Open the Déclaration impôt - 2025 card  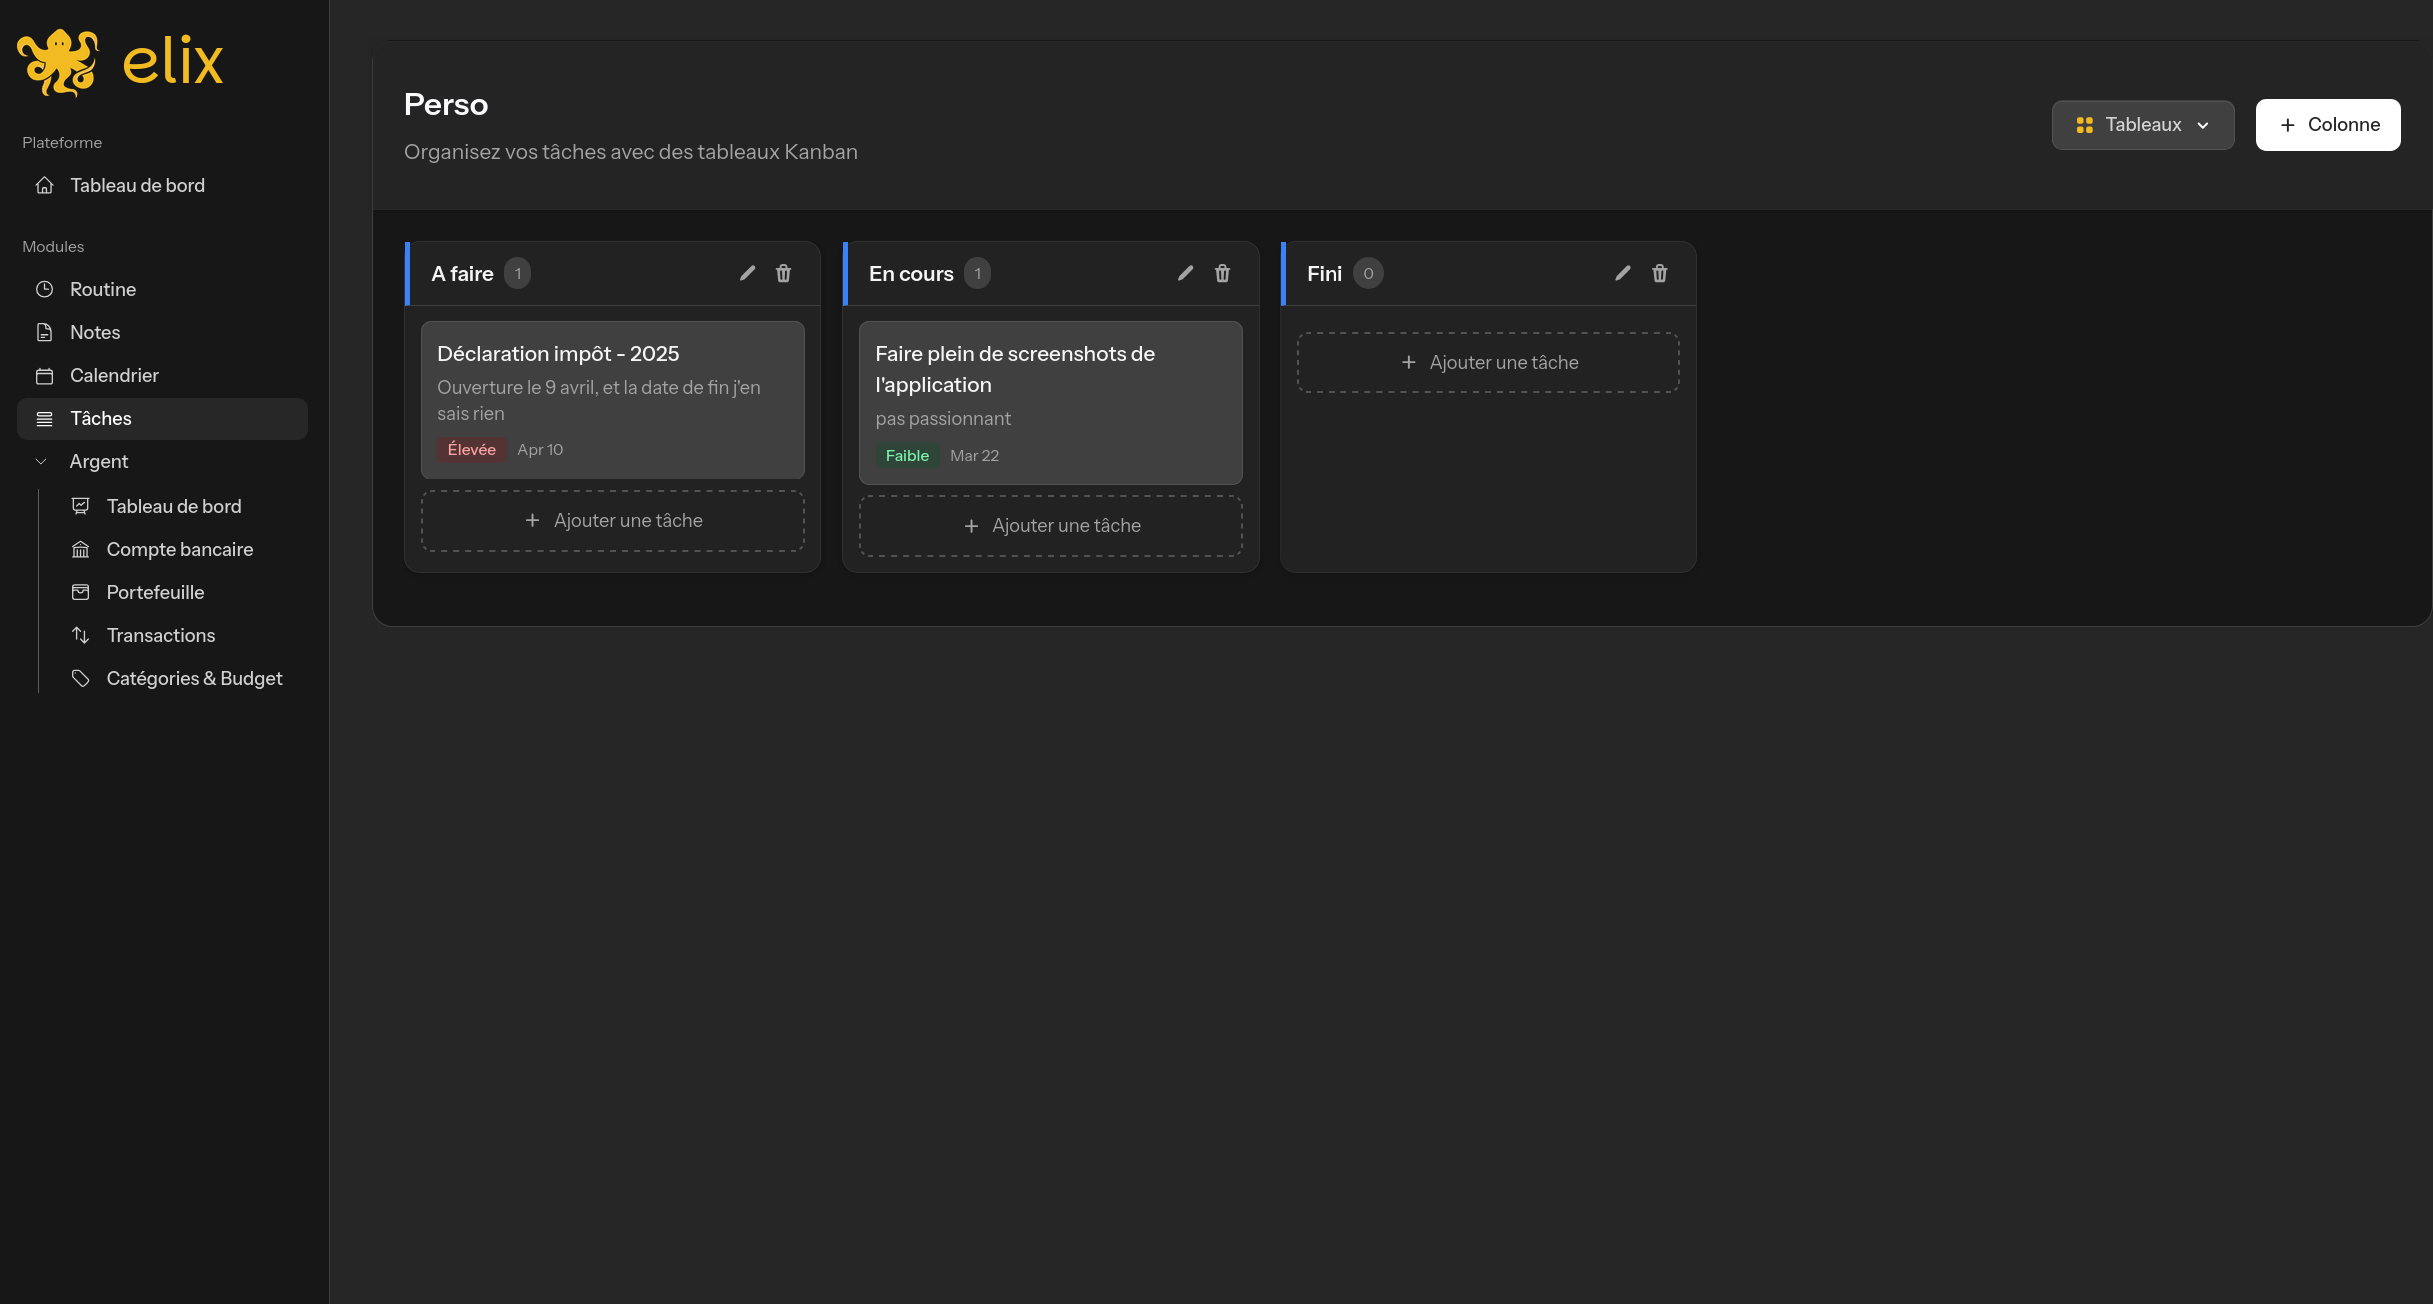(x=612, y=400)
